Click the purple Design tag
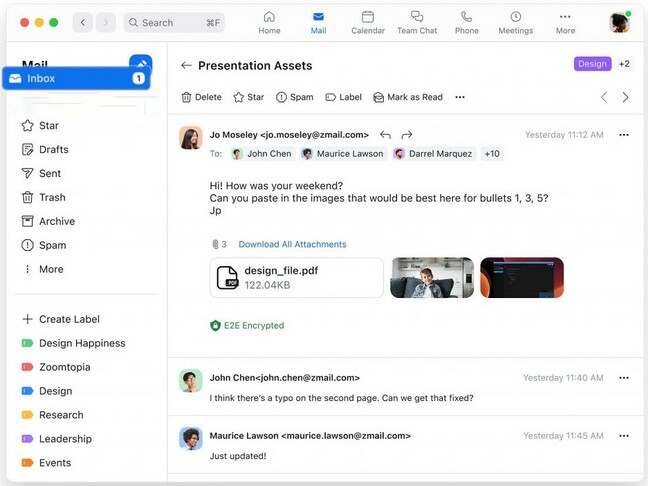Image resolution: width=648 pixels, height=486 pixels. 592,64
